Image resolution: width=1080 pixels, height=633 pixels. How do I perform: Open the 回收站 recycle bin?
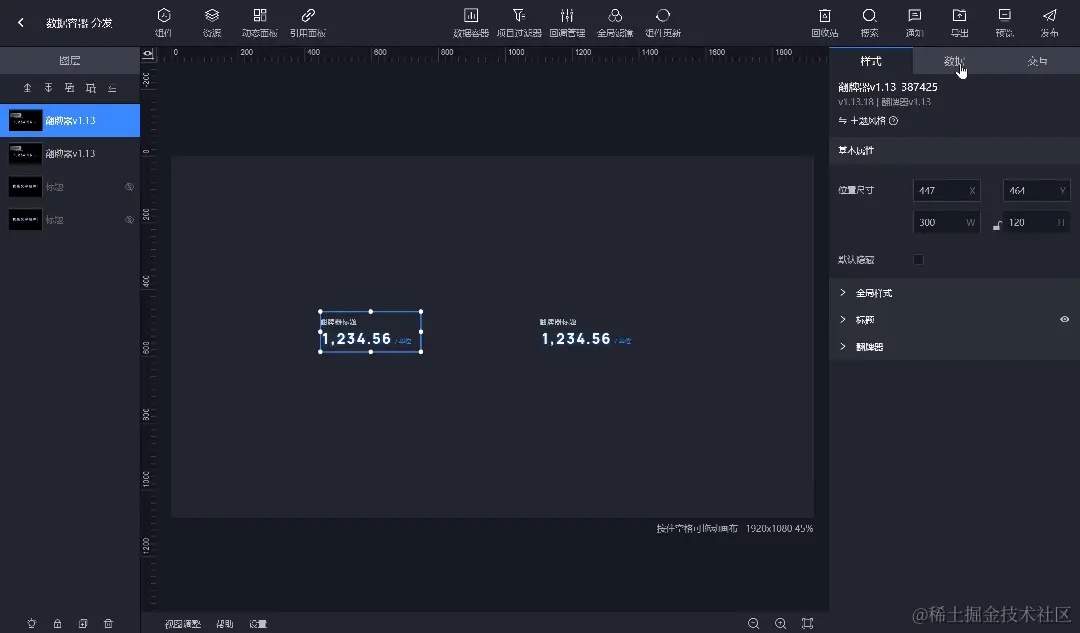pyautogui.click(x=824, y=22)
